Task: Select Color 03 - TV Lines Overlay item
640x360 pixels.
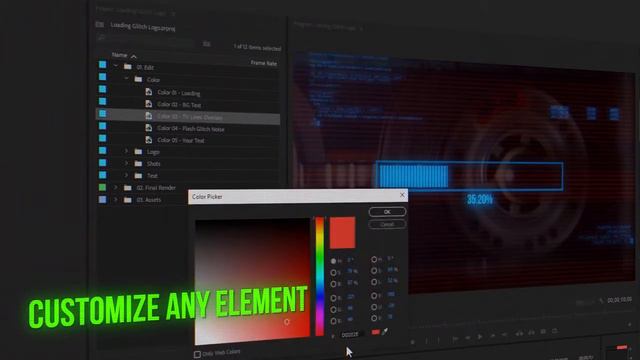Action: click(x=188, y=117)
